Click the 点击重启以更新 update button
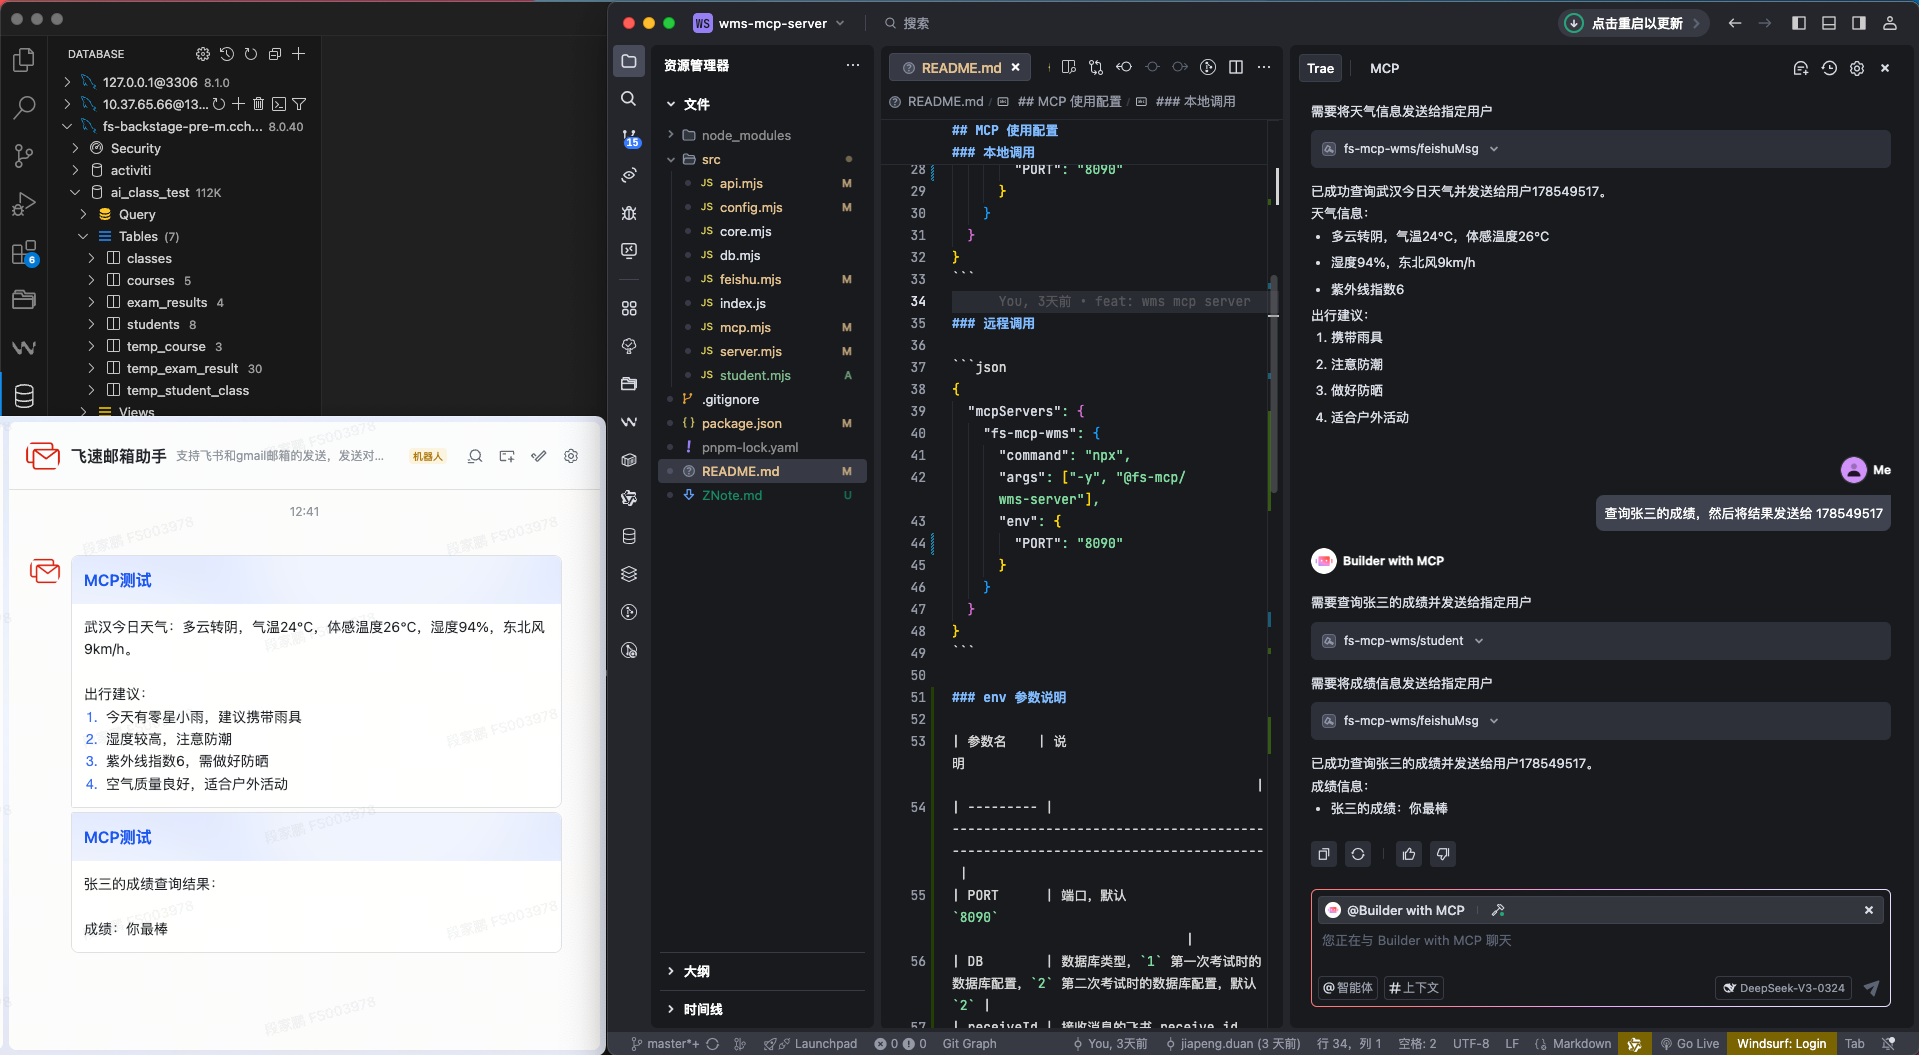The height and width of the screenshot is (1055, 1919). (x=1633, y=23)
